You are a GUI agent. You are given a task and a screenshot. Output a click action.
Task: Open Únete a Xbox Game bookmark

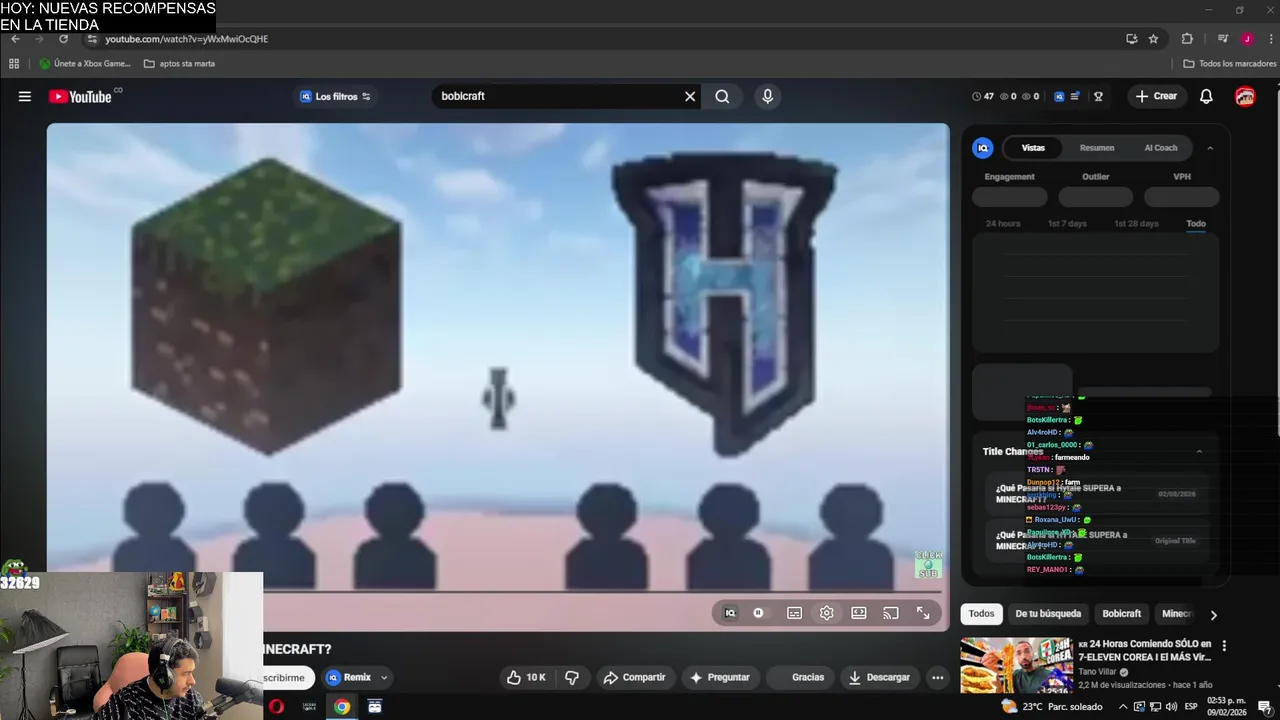click(85, 63)
